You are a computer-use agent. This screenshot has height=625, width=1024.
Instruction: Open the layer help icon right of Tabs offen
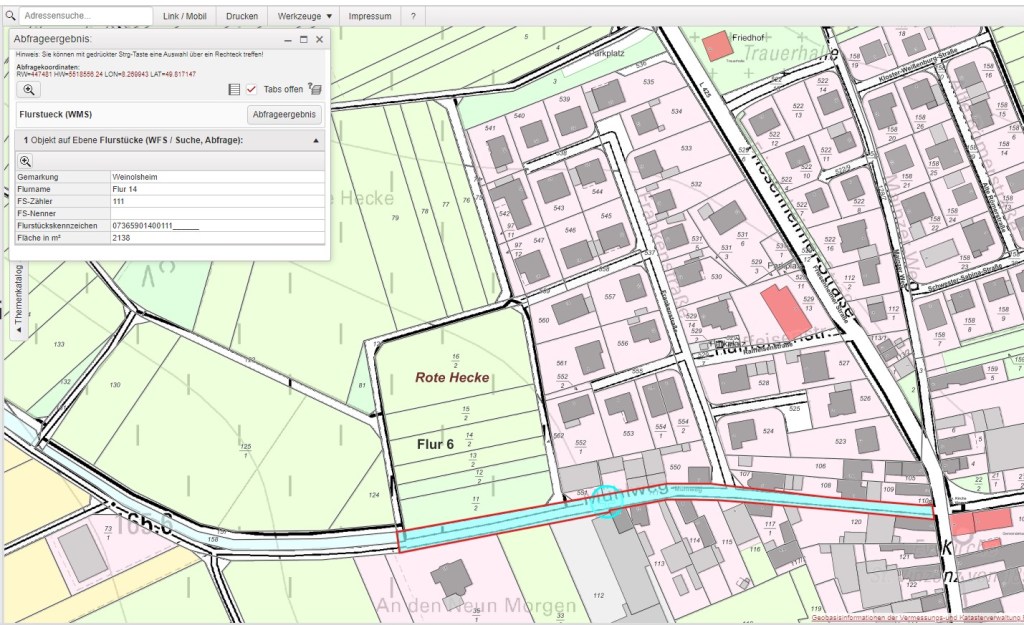tap(315, 90)
